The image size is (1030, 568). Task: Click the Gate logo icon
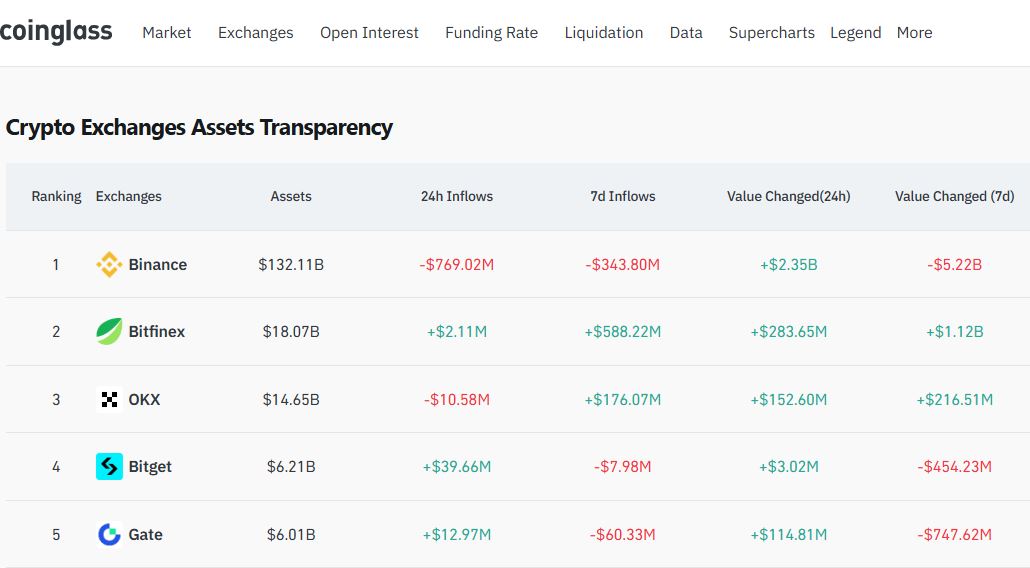109,535
